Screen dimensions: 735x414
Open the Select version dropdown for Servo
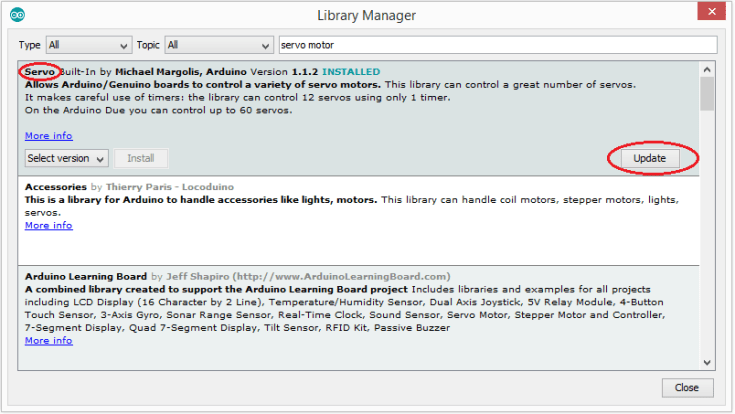pos(67,158)
